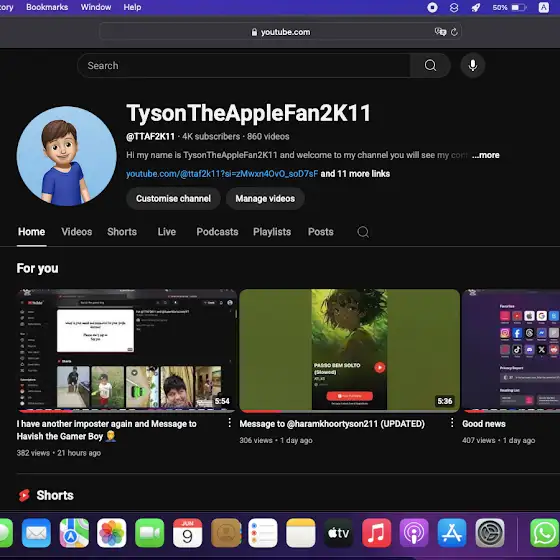Open Message to @haramkhoortyson211 (UPDATED) title
The width and height of the screenshot is (560, 560).
pos(332,424)
